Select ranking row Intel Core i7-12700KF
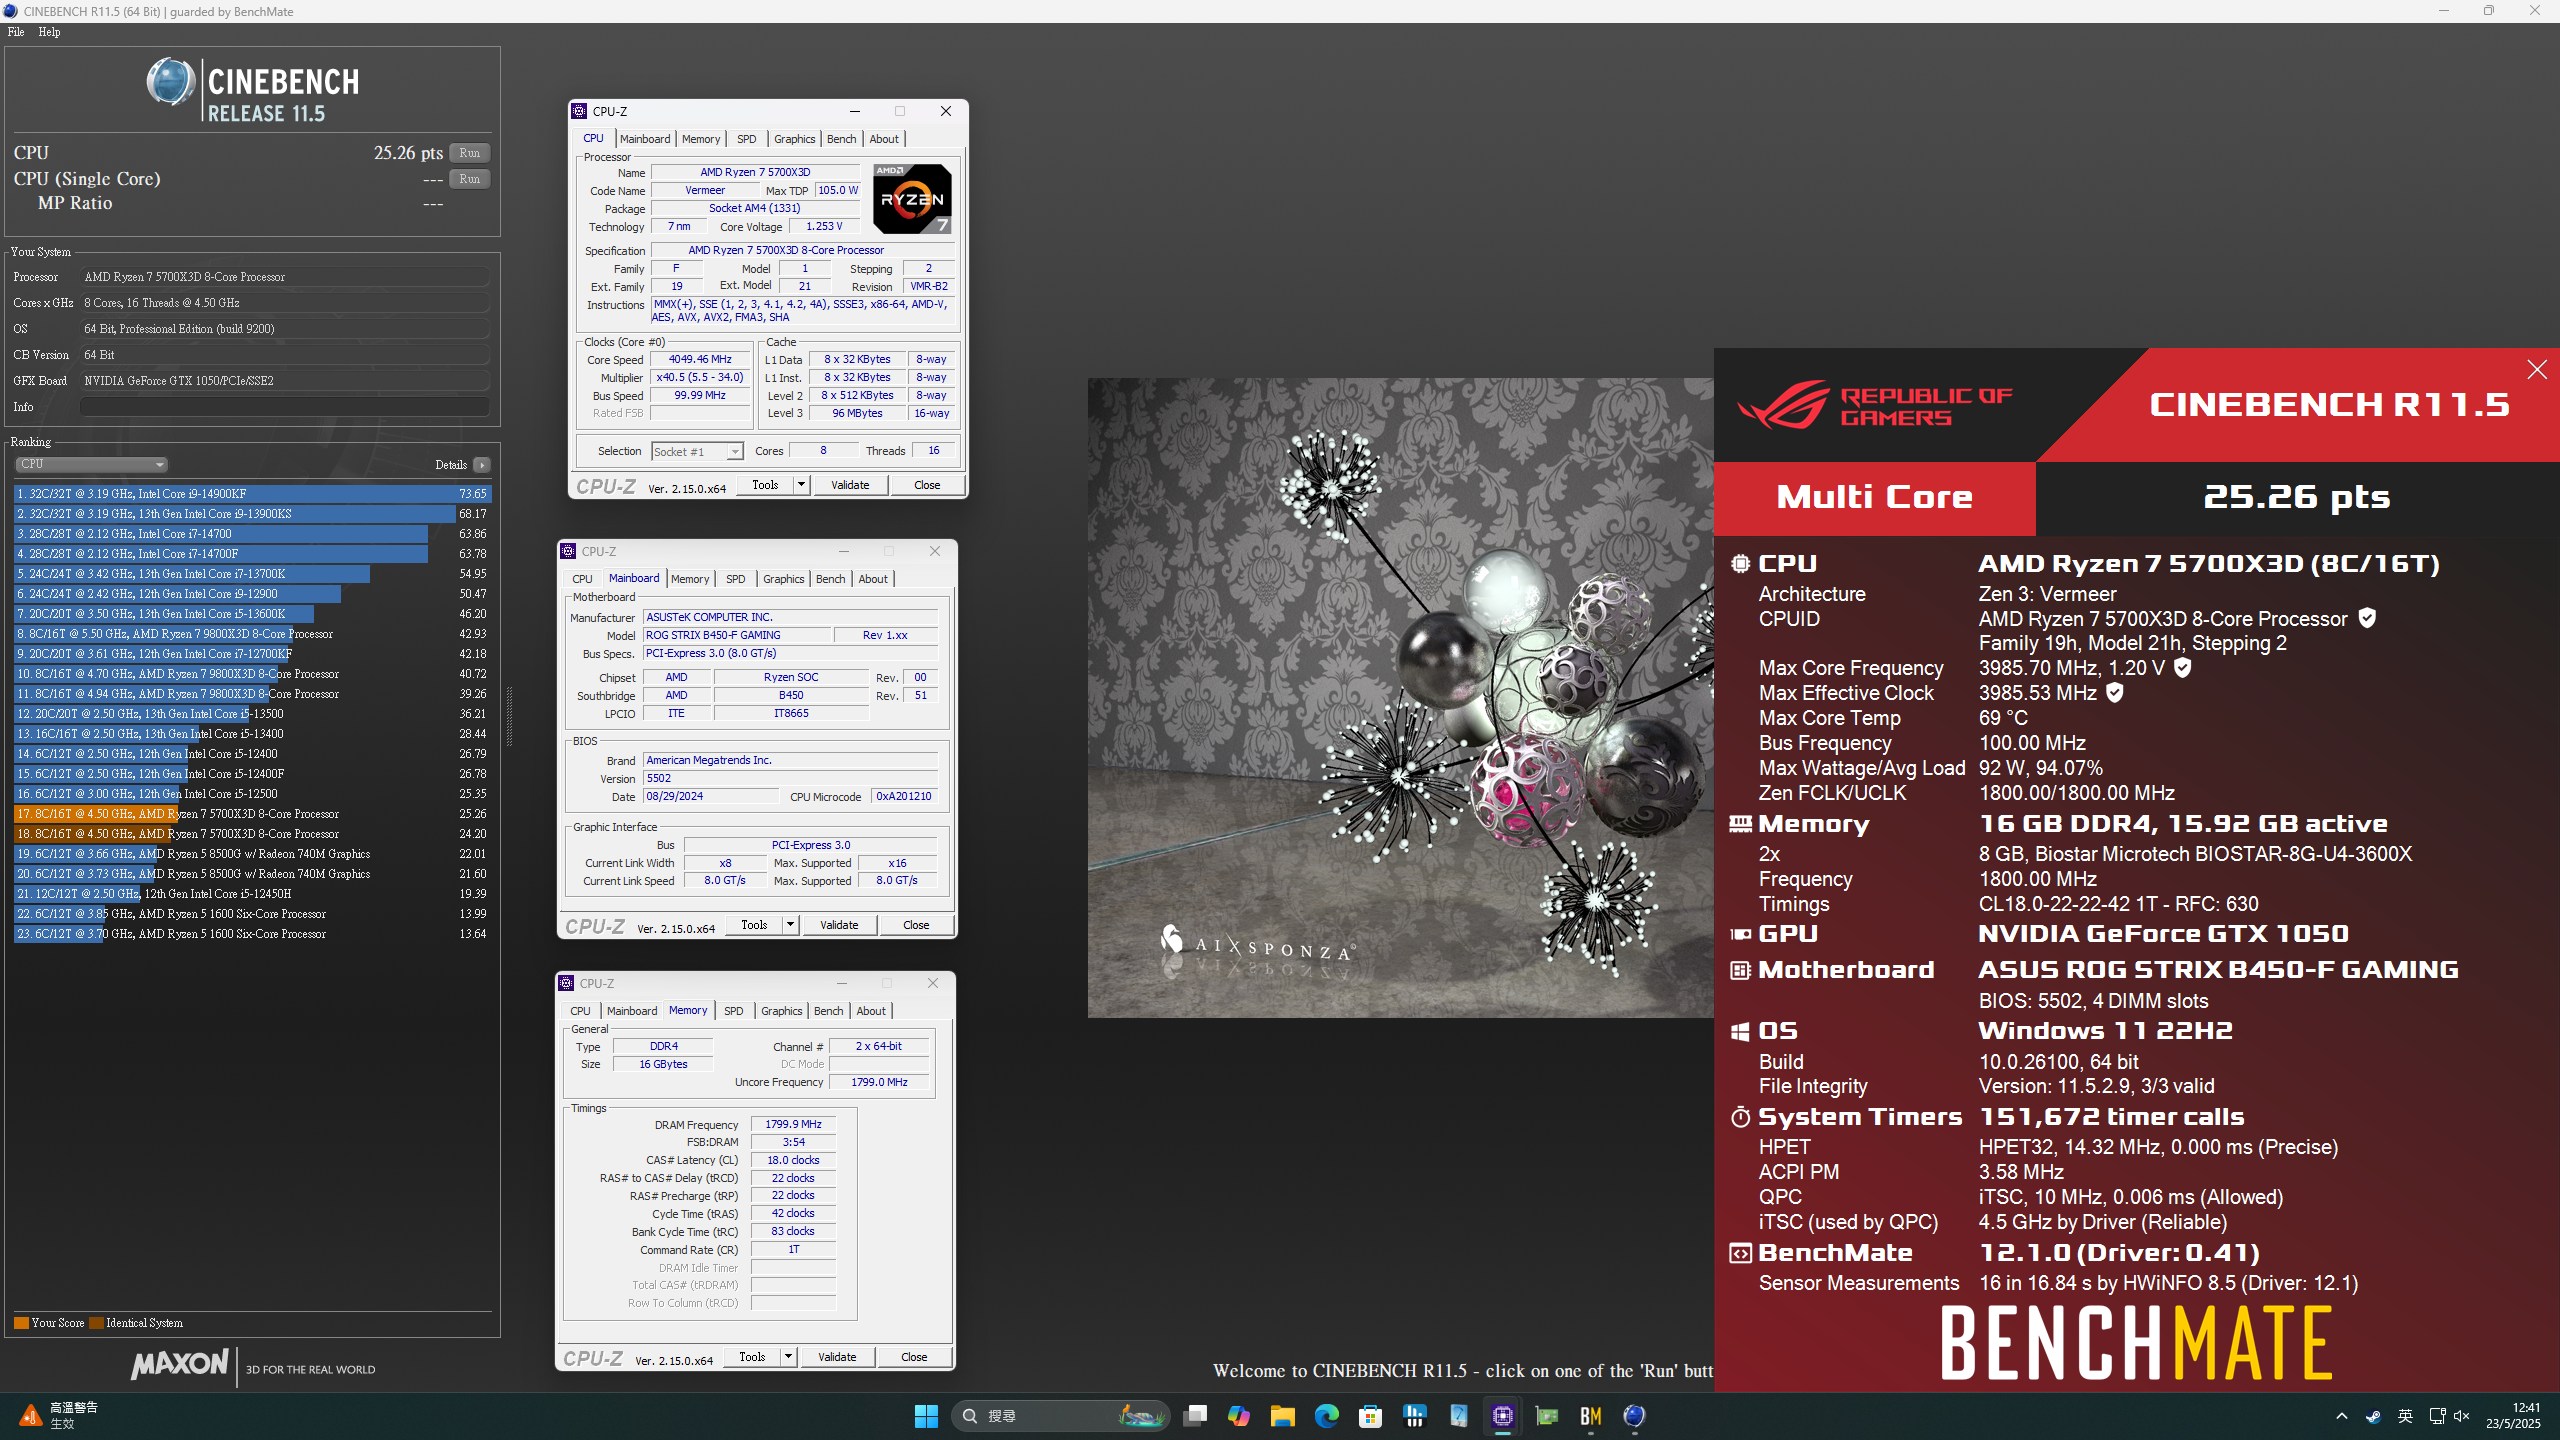The height and width of the screenshot is (1440, 2560). tap(252, 654)
